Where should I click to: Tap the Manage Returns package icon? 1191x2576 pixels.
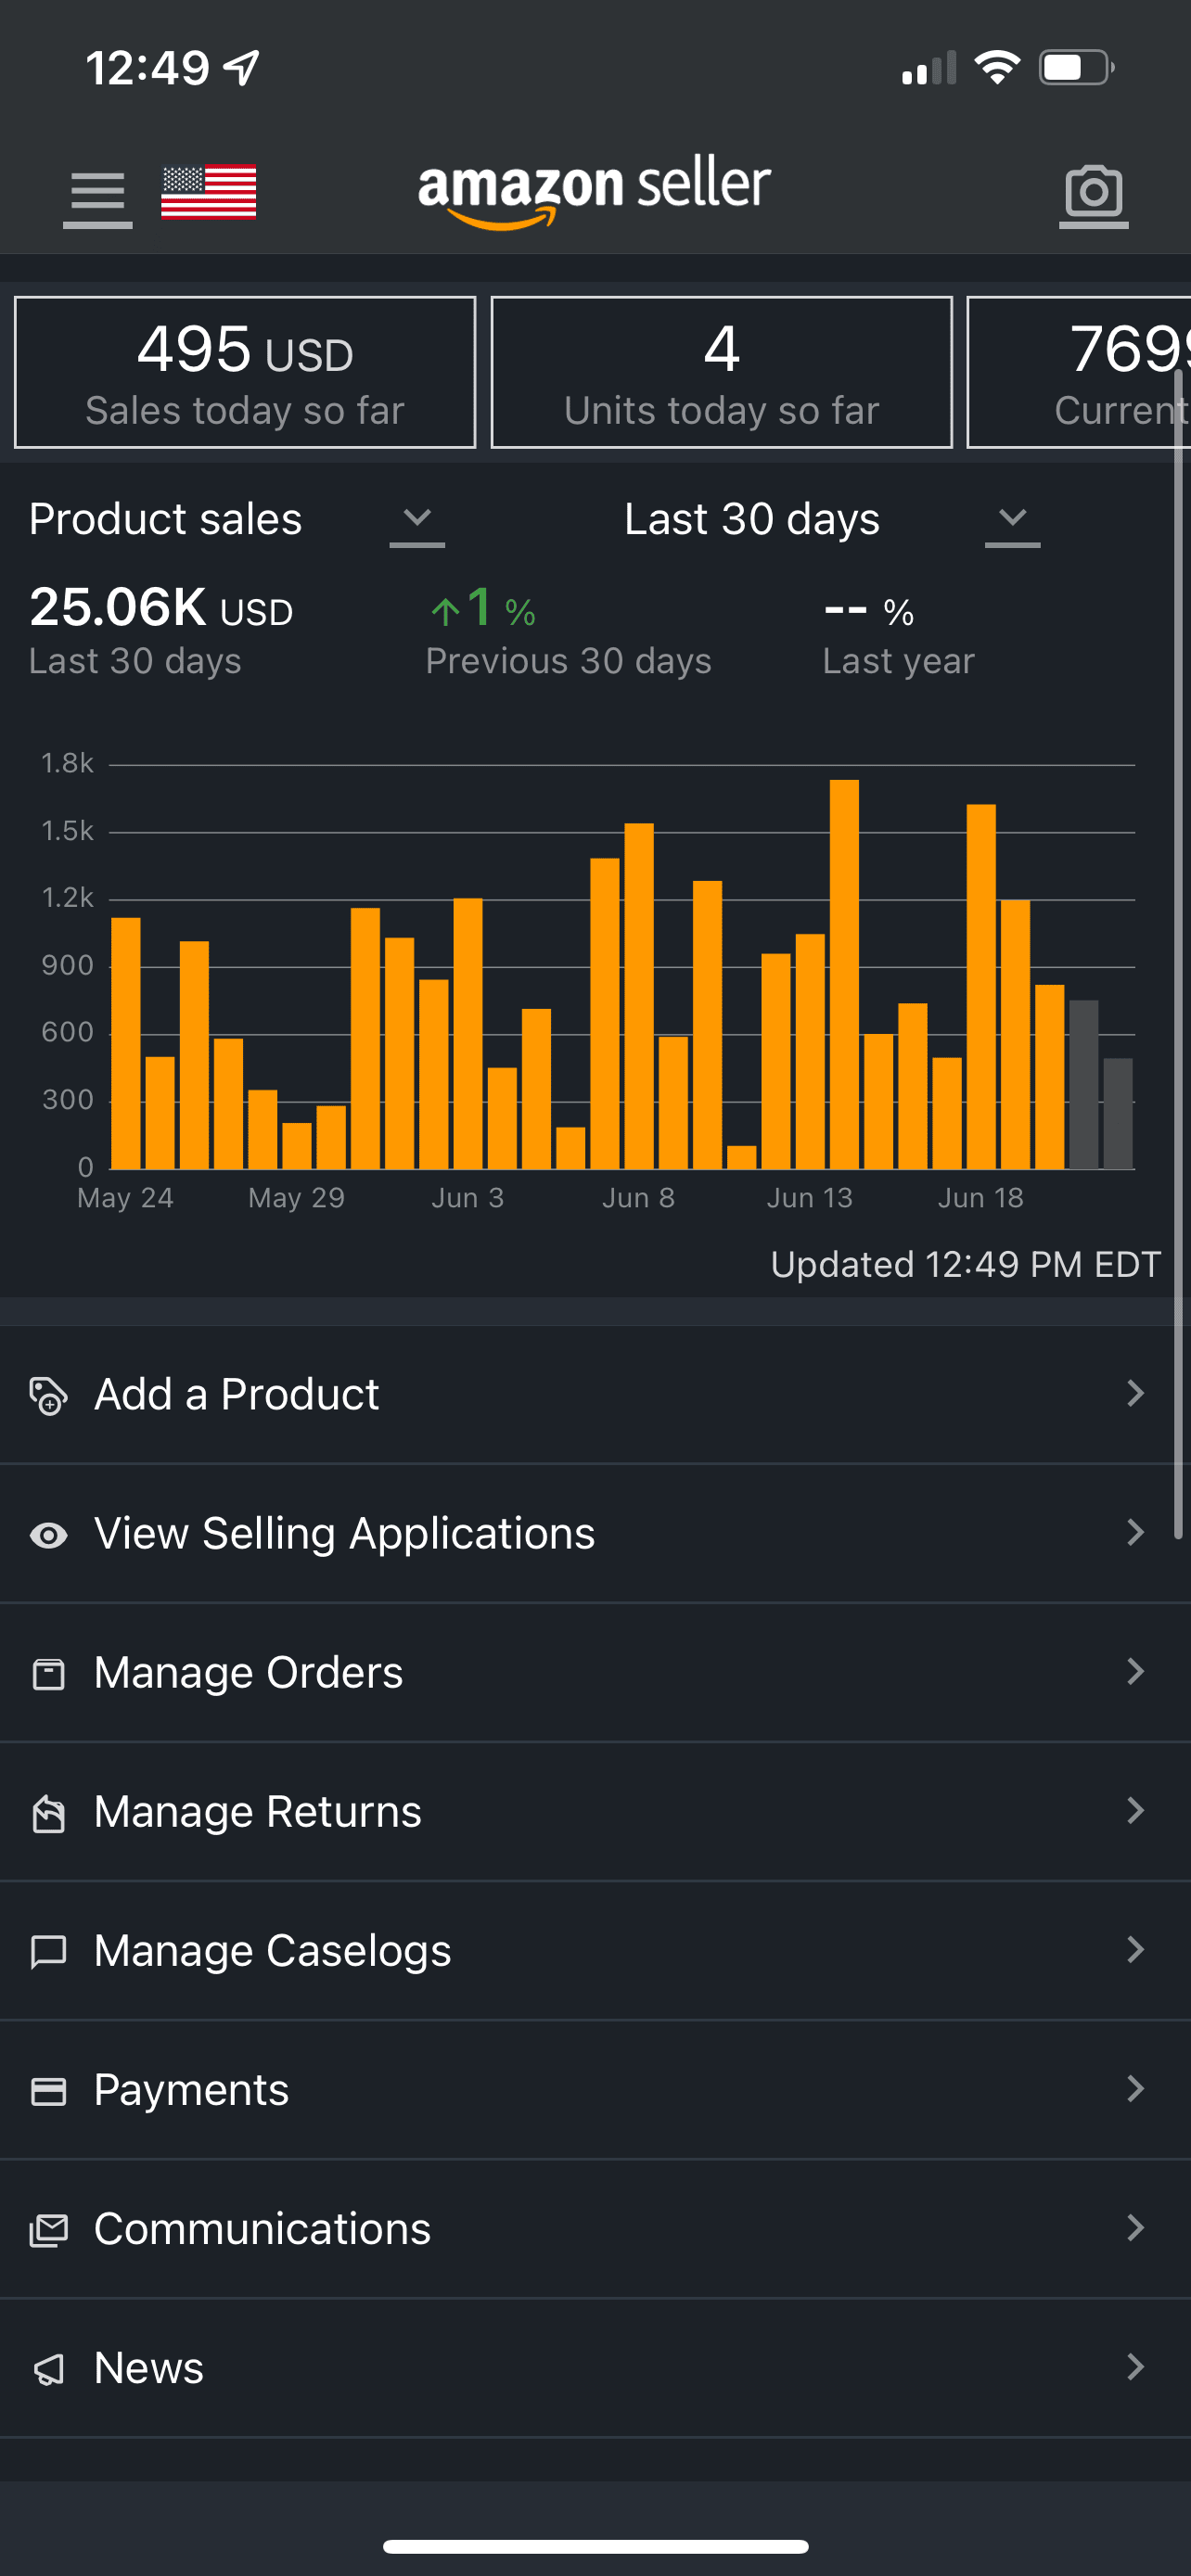pos(48,1812)
